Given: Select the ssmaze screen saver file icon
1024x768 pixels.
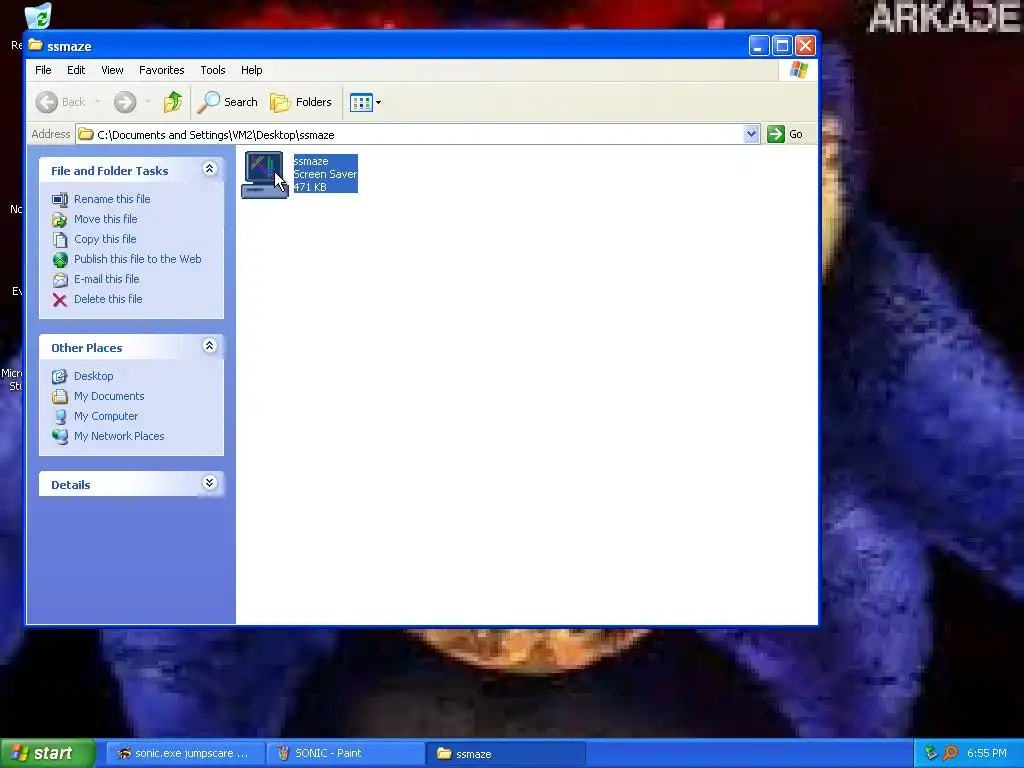Looking at the screenshot, I should [x=264, y=174].
